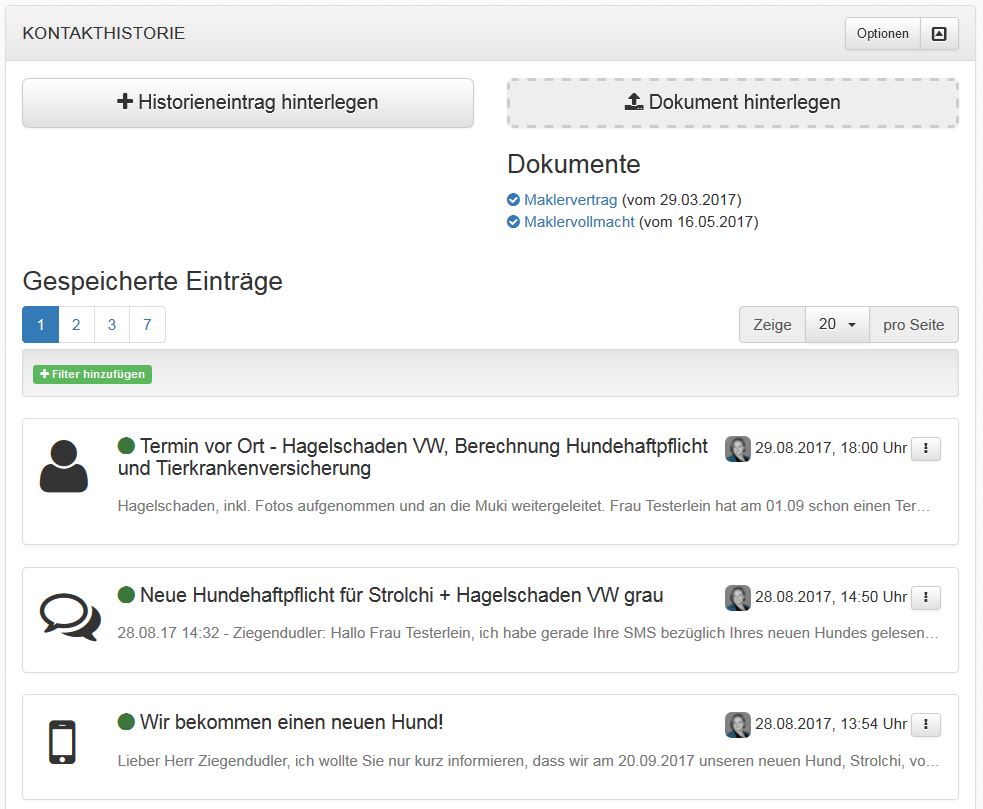Collapse the Kontakthistorie panel icon
The height and width of the screenshot is (809, 983).
[938, 34]
